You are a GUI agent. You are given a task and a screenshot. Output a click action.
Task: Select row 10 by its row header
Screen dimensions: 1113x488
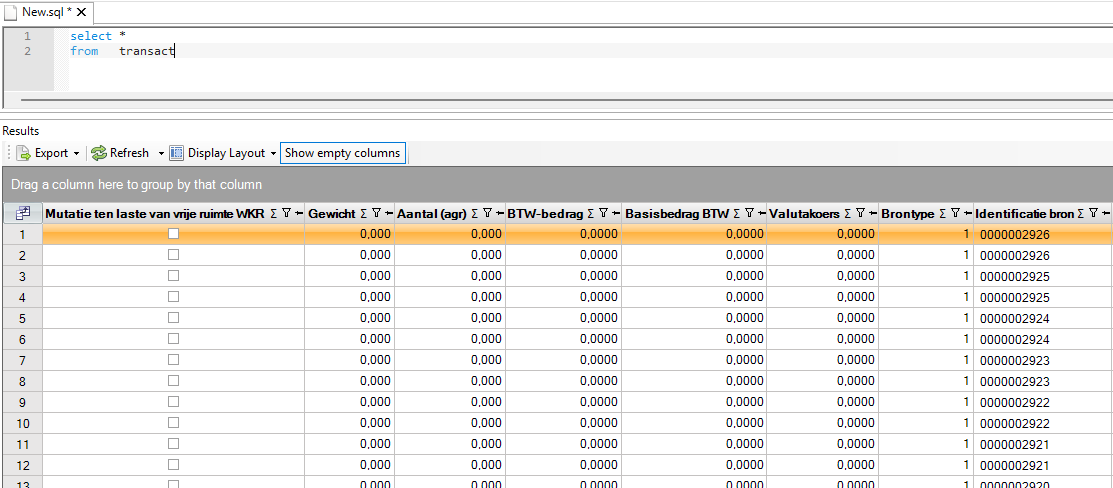[22, 423]
